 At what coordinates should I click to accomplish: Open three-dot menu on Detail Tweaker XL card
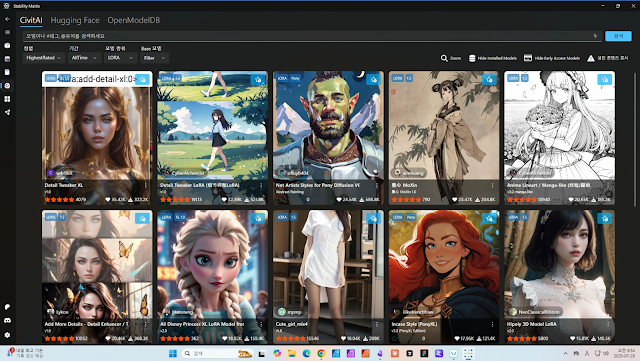coord(146,185)
